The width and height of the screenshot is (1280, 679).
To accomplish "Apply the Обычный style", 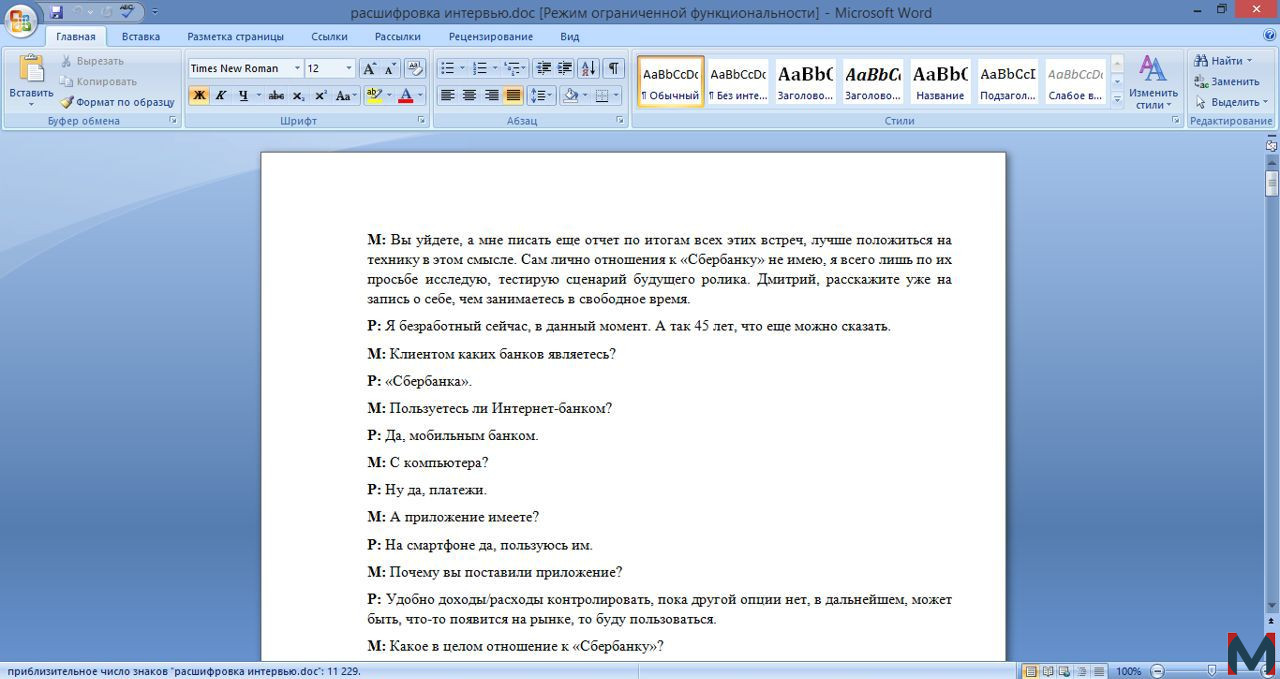I will (x=671, y=81).
